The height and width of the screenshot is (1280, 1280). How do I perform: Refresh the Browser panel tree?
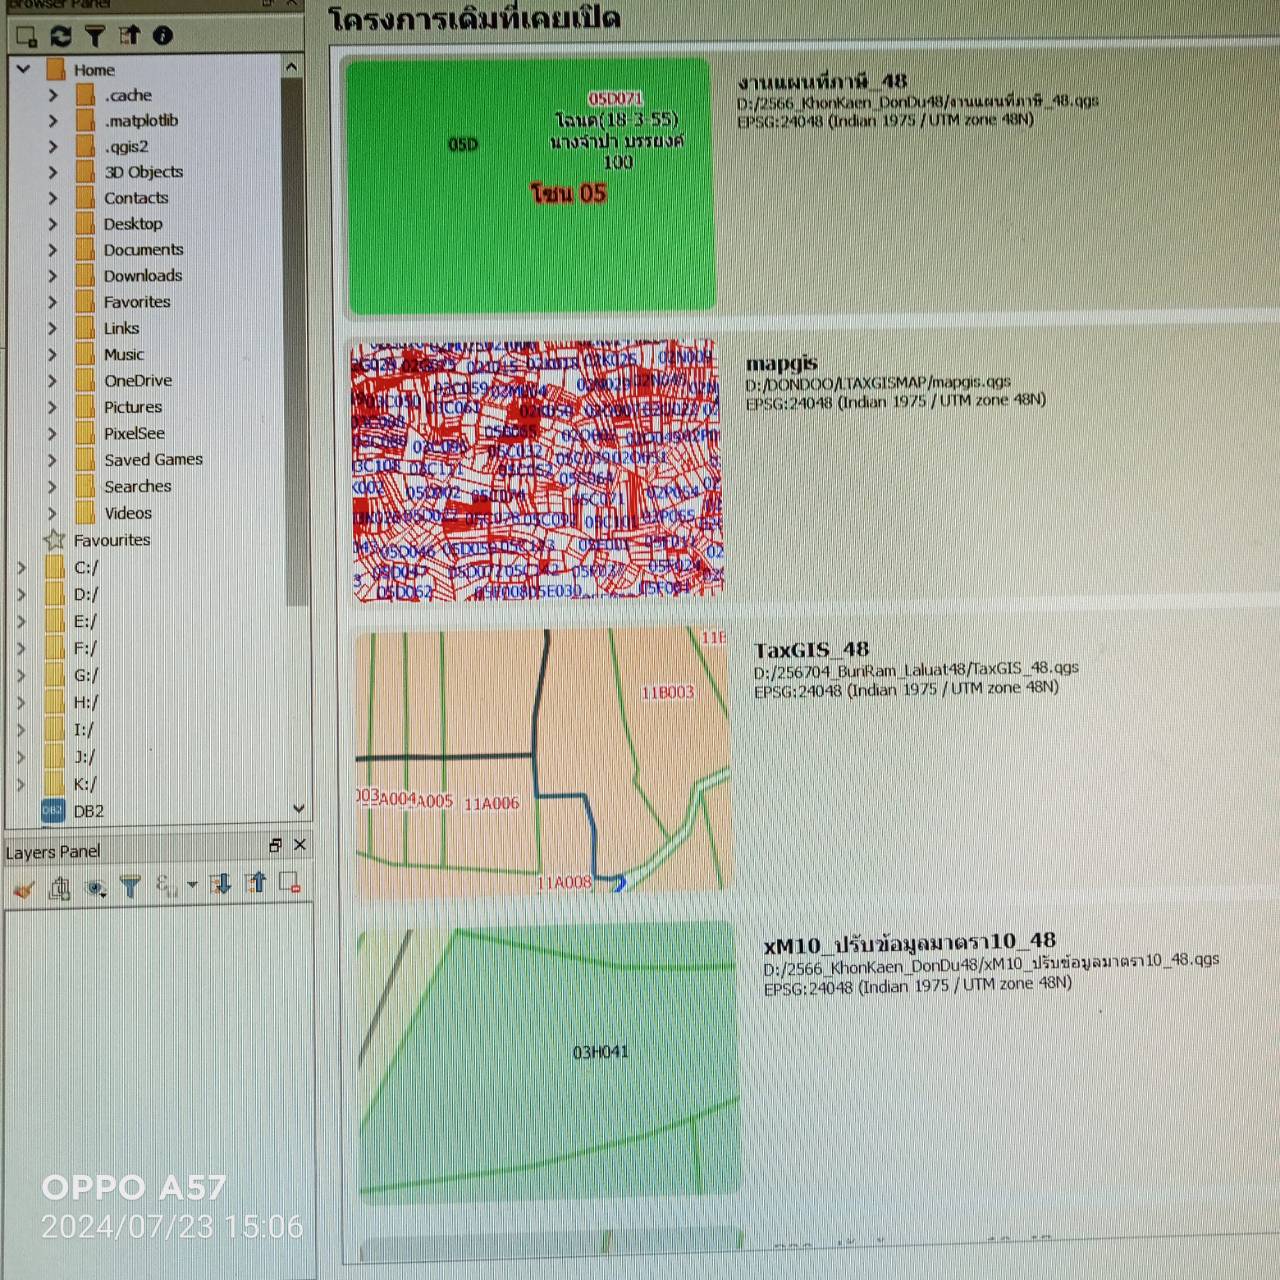click(x=61, y=37)
